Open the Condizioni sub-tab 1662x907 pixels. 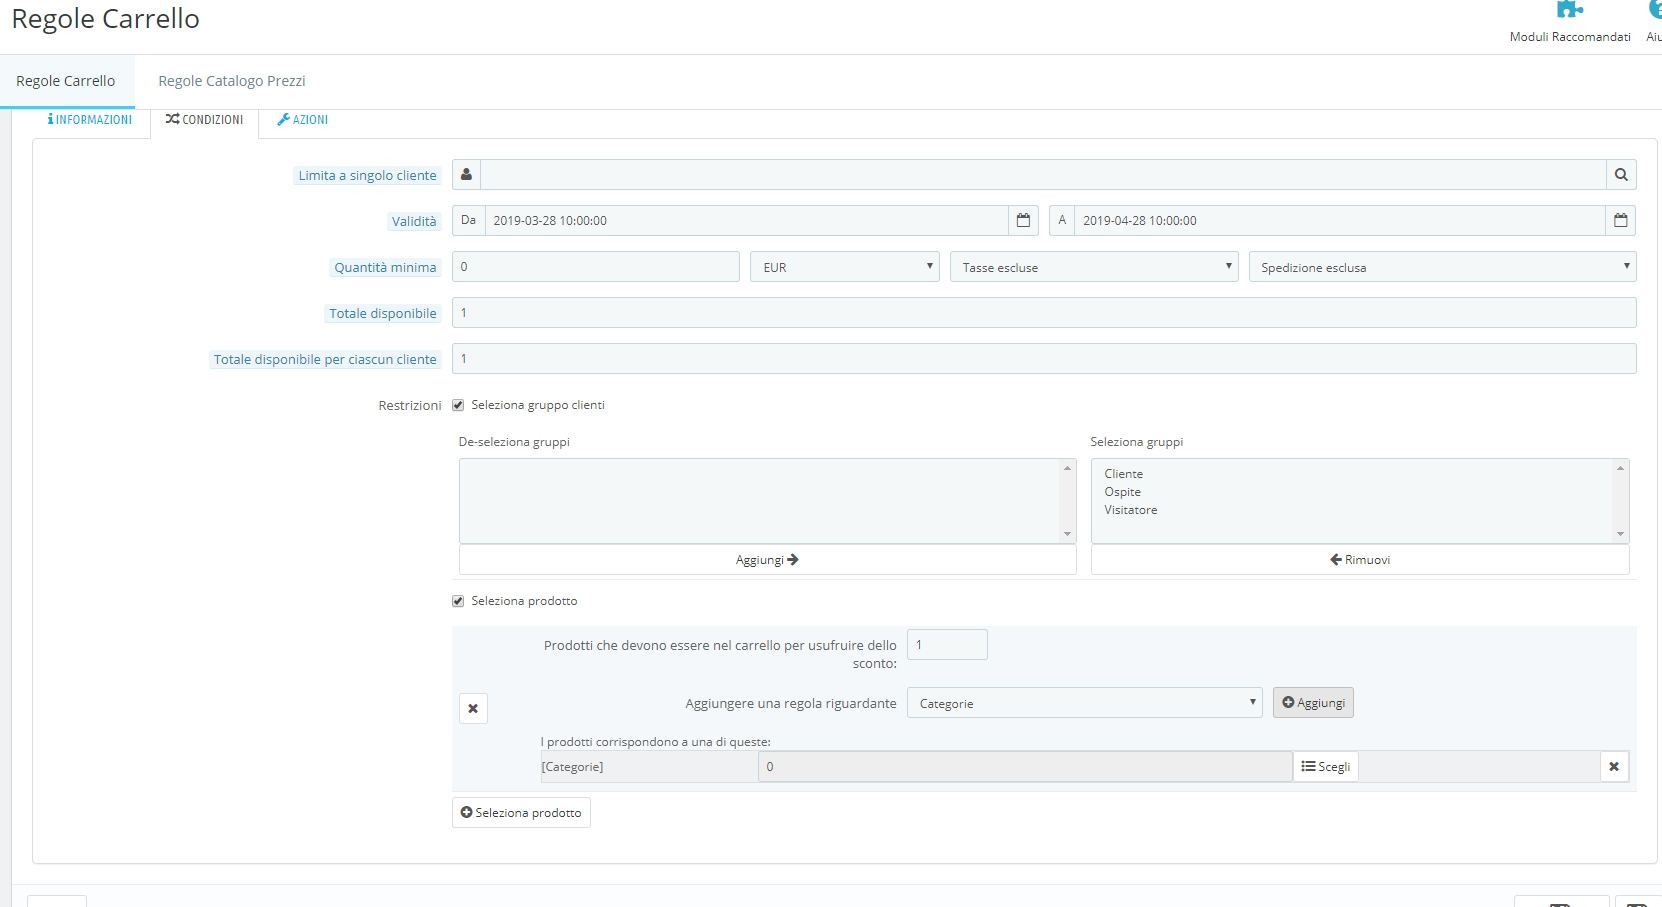pos(204,120)
